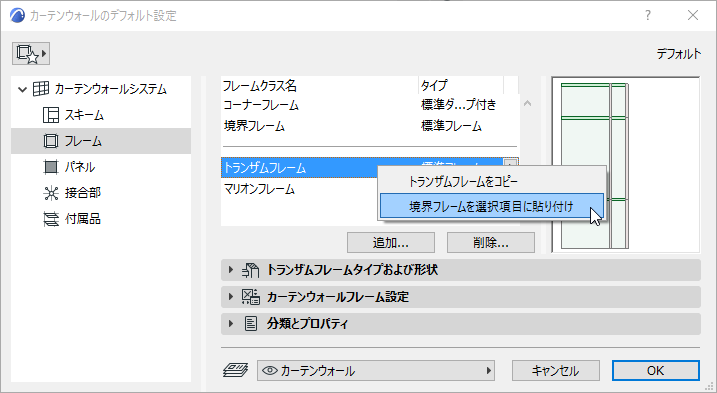717x393 pixels.
Task: Click the フレーム frame icon
Action: [x=51, y=141]
